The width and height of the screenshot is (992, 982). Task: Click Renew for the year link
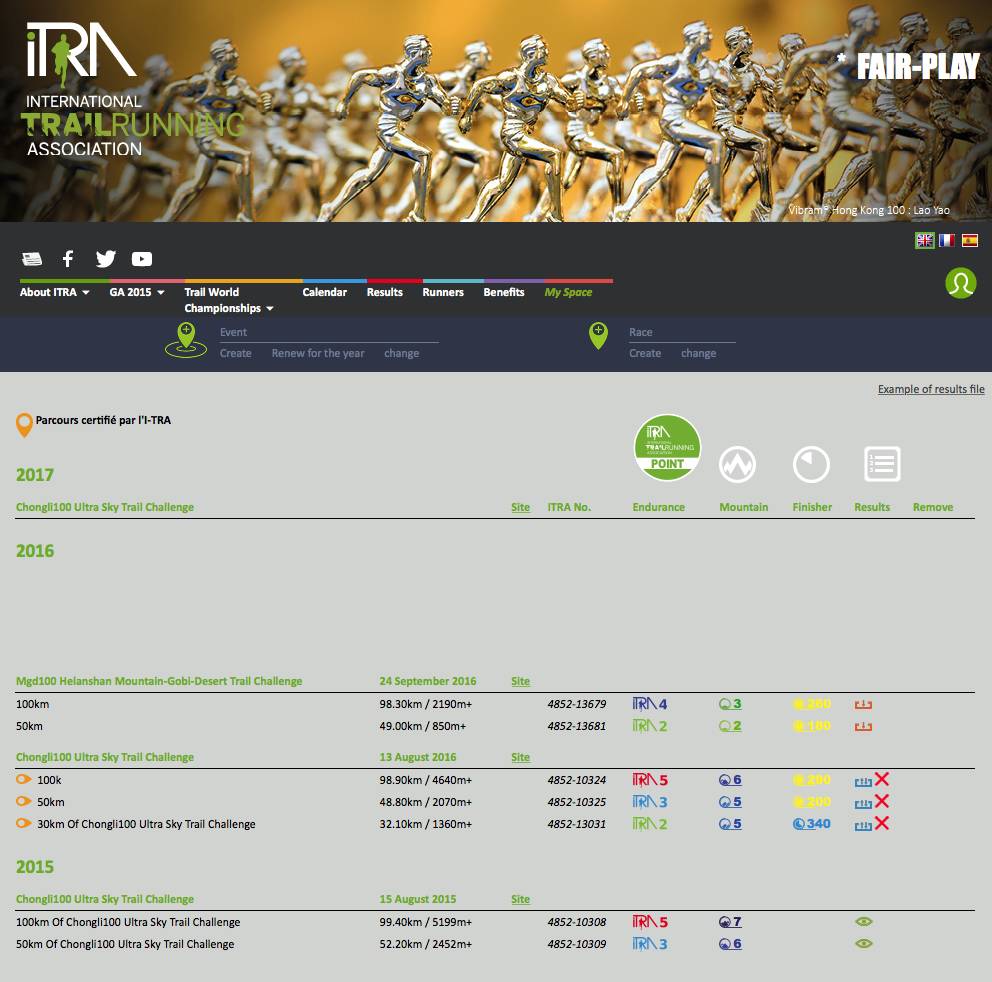(318, 353)
